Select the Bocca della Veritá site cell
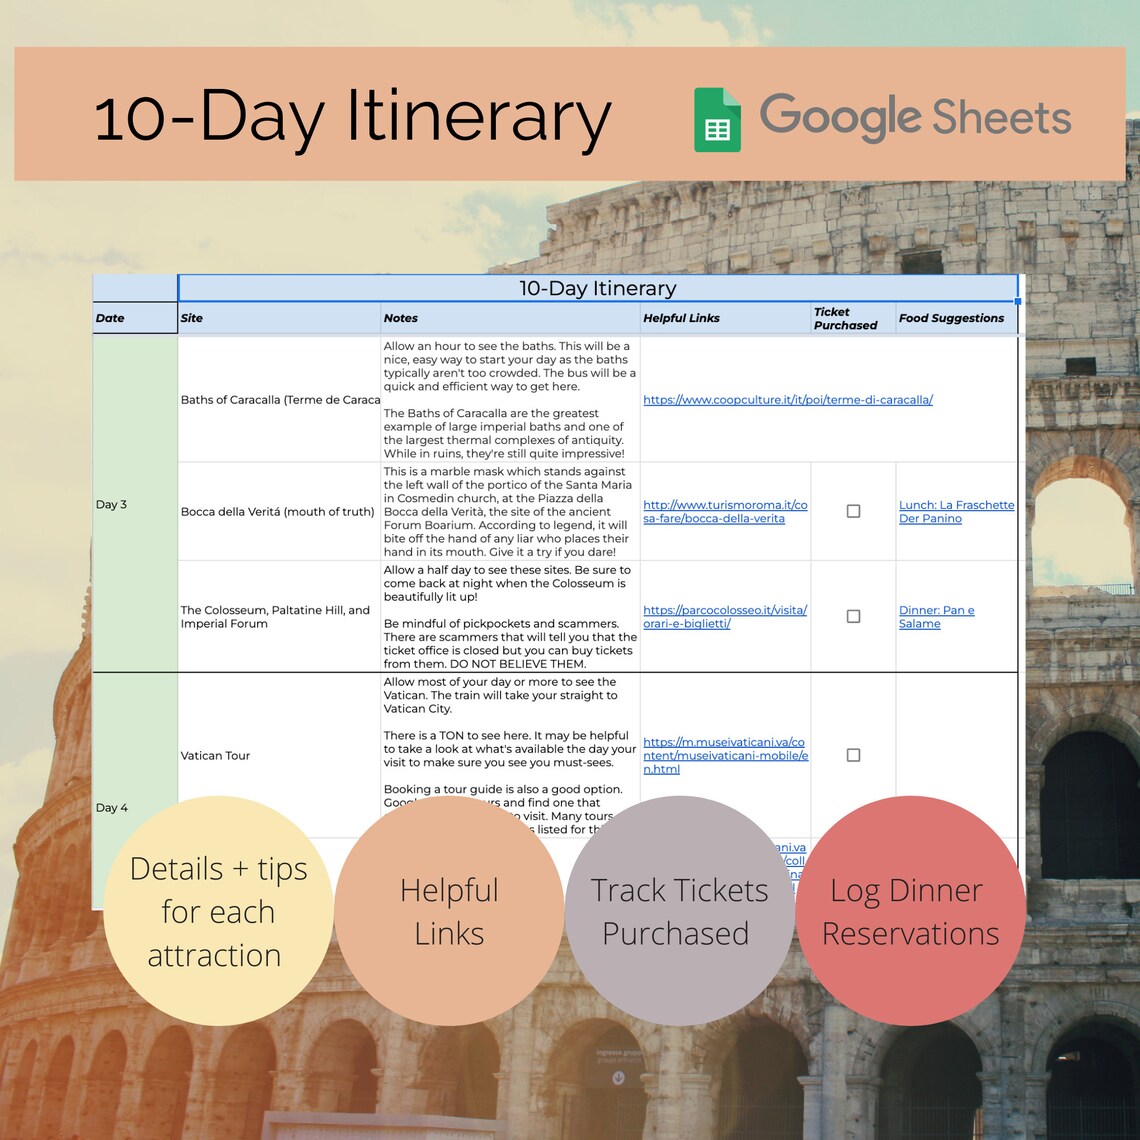The width and height of the screenshot is (1140, 1140). (279, 511)
